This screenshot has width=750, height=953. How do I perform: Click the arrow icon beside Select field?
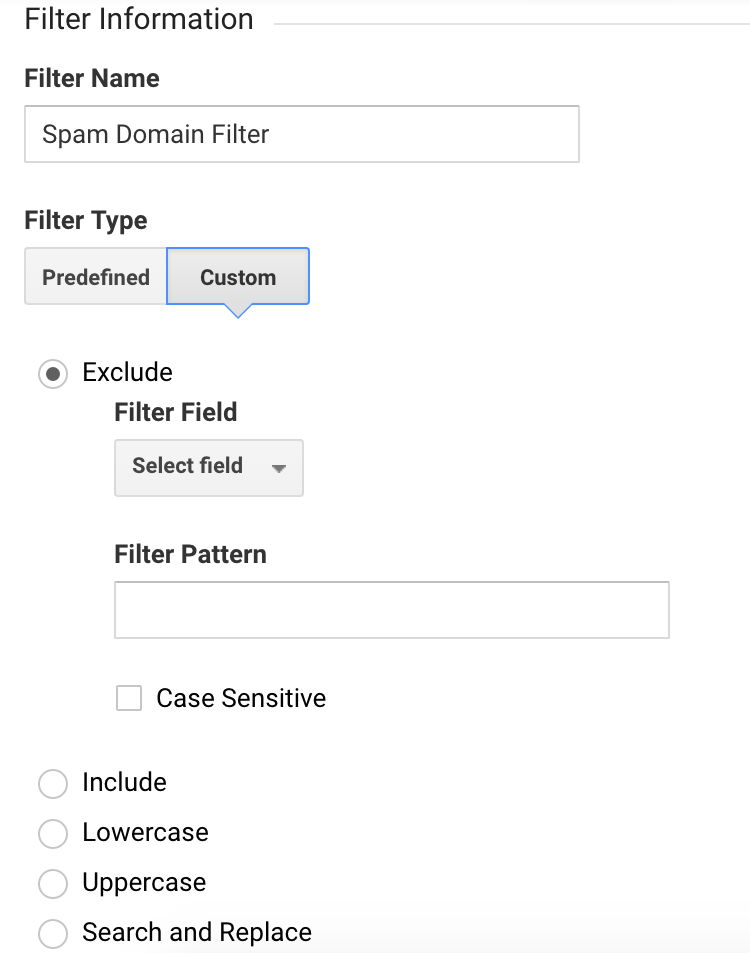pos(279,468)
